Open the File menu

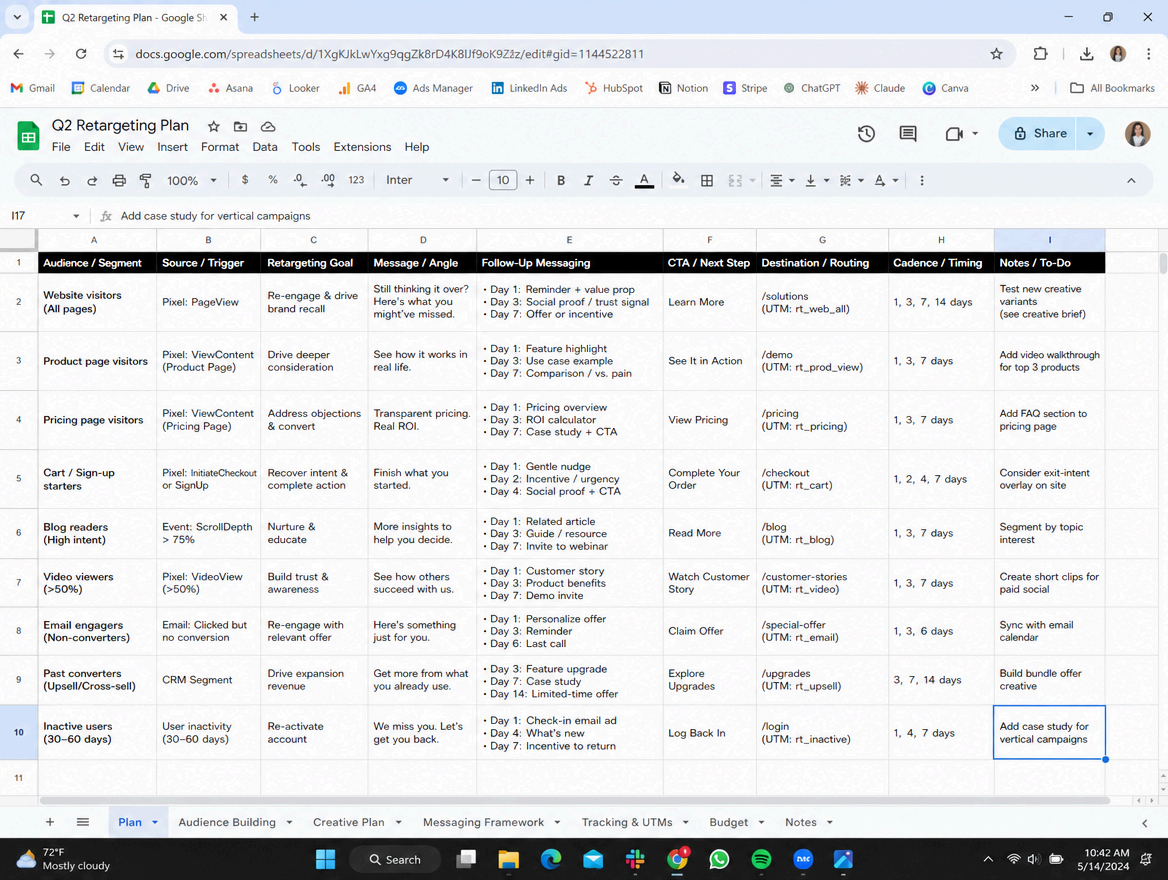click(x=61, y=147)
